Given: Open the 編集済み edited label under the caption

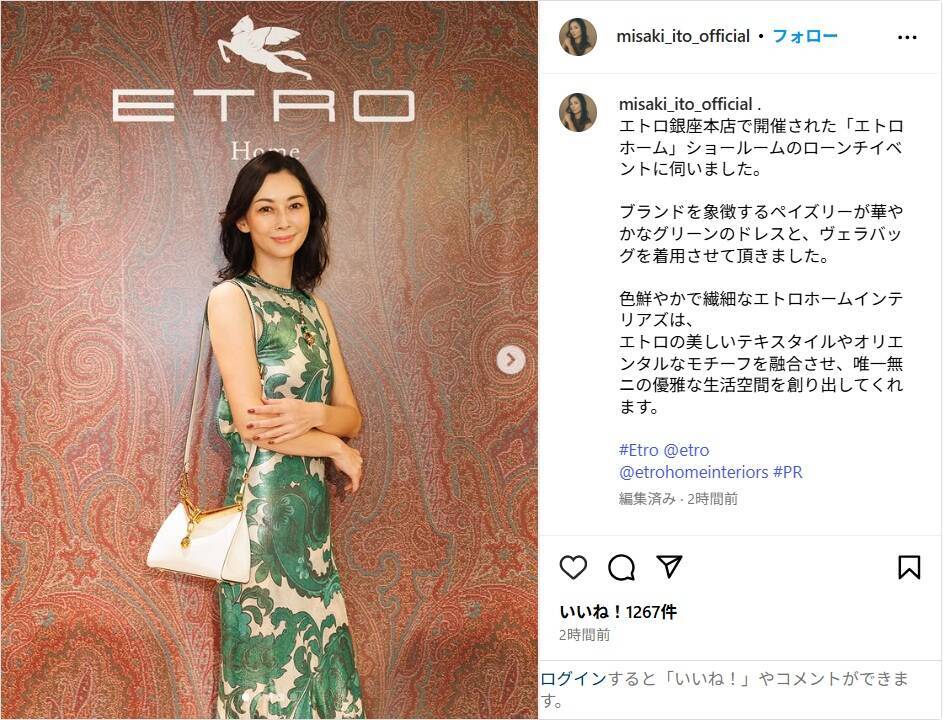Looking at the screenshot, I should click(x=647, y=499).
